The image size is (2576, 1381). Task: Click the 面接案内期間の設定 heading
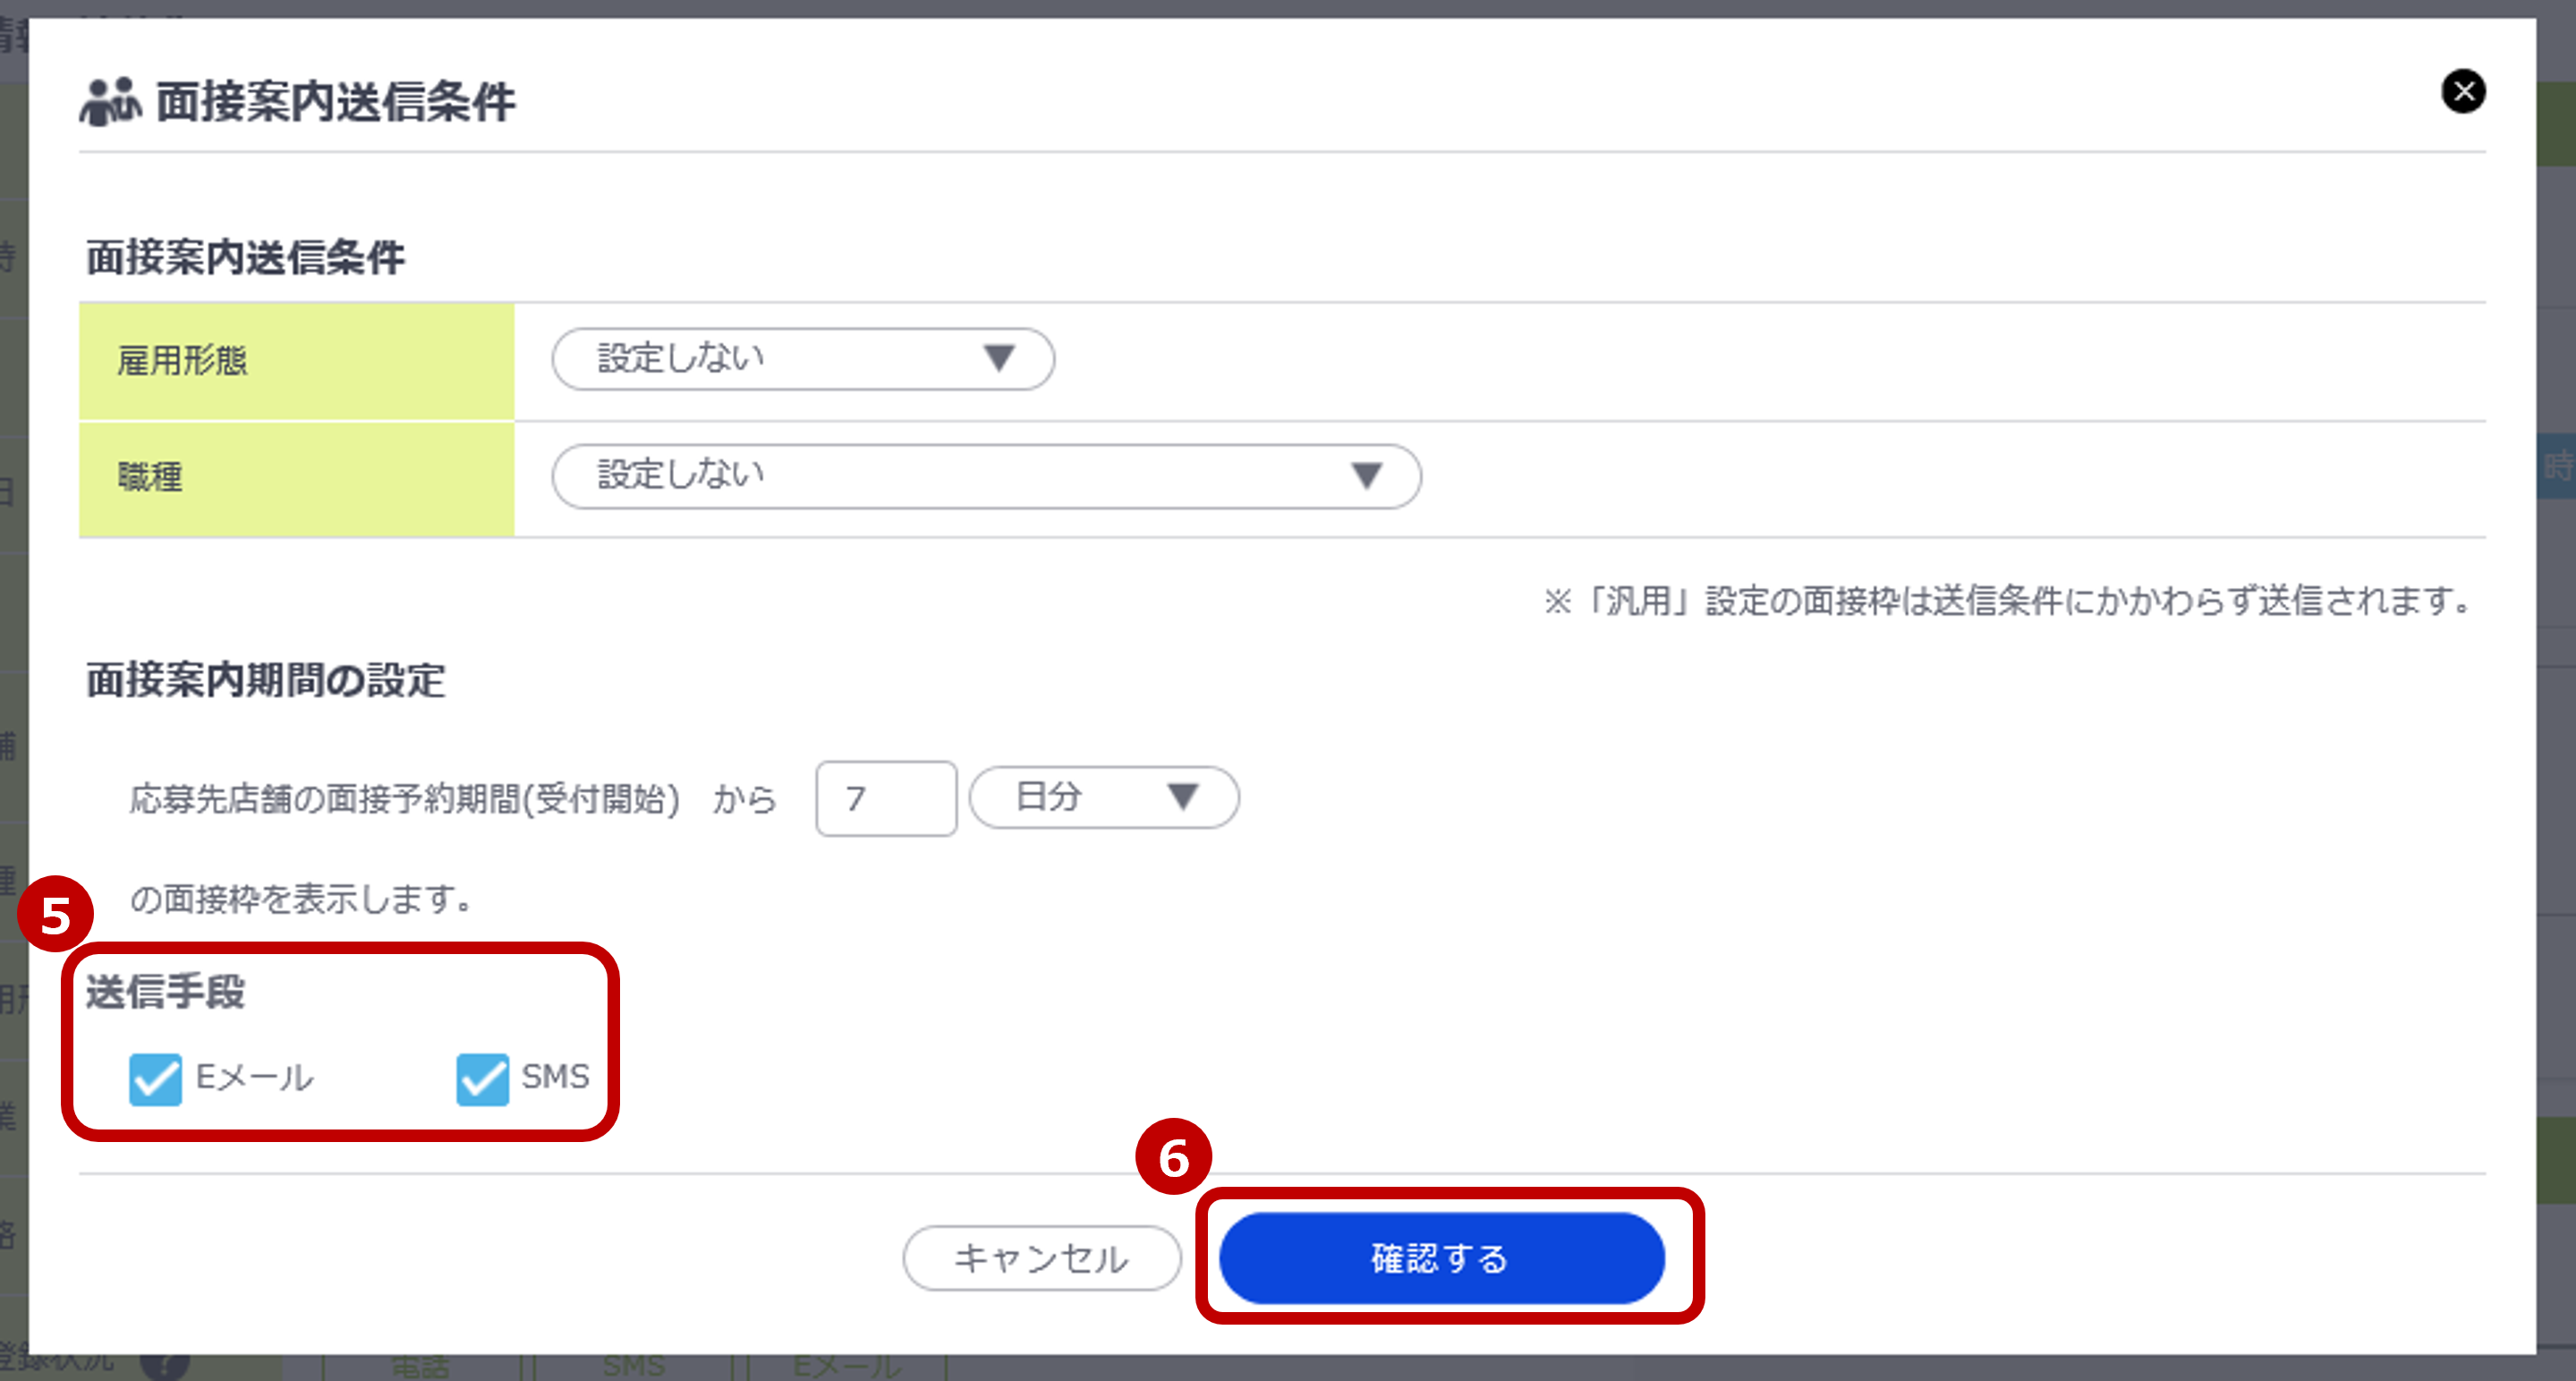tap(266, 681)
